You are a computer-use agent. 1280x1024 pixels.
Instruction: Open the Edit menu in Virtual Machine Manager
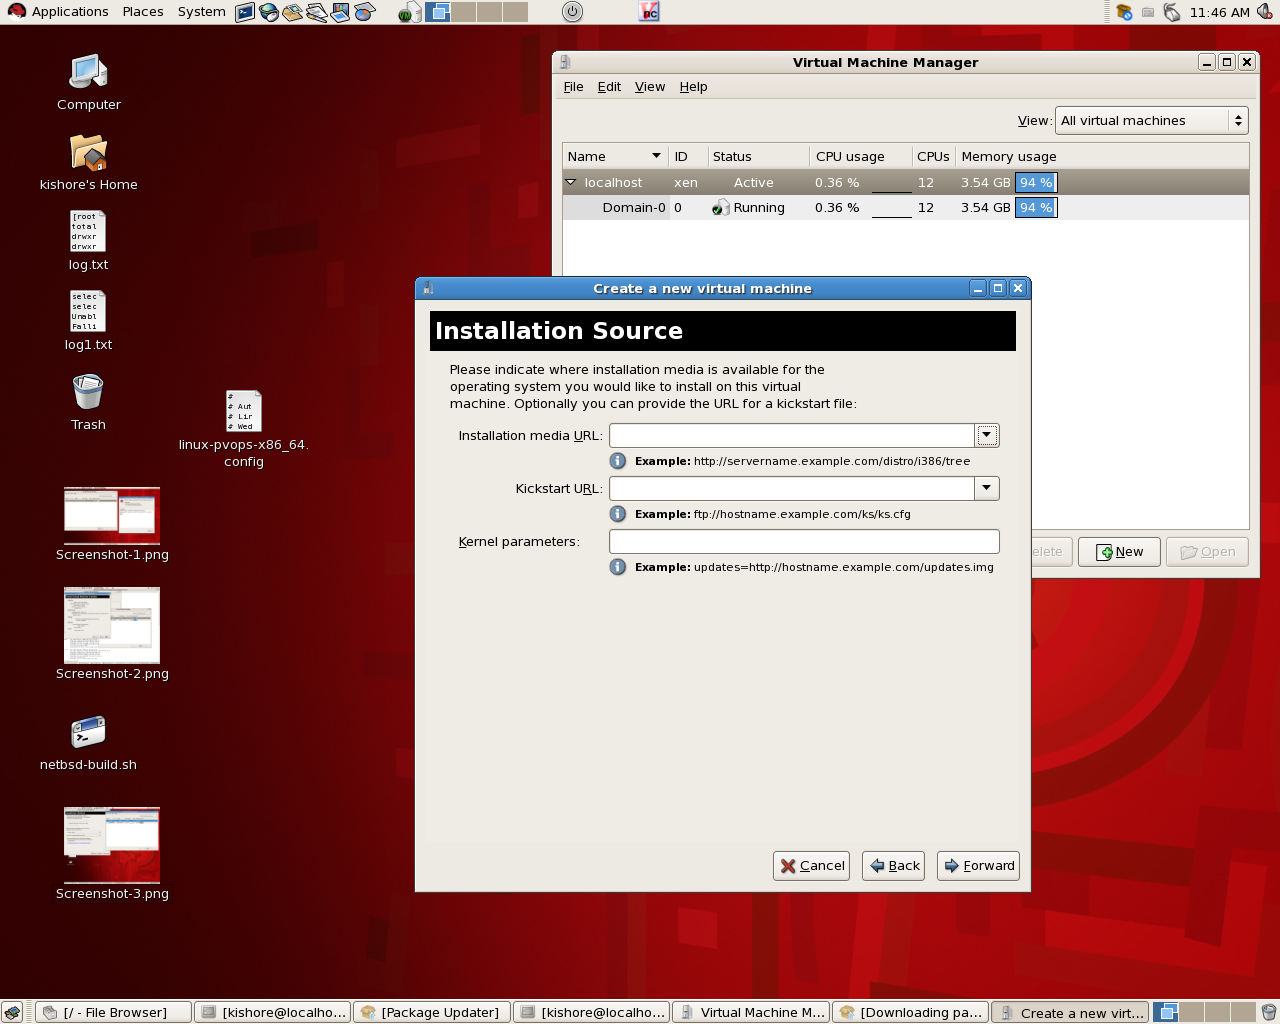(609, 87)
